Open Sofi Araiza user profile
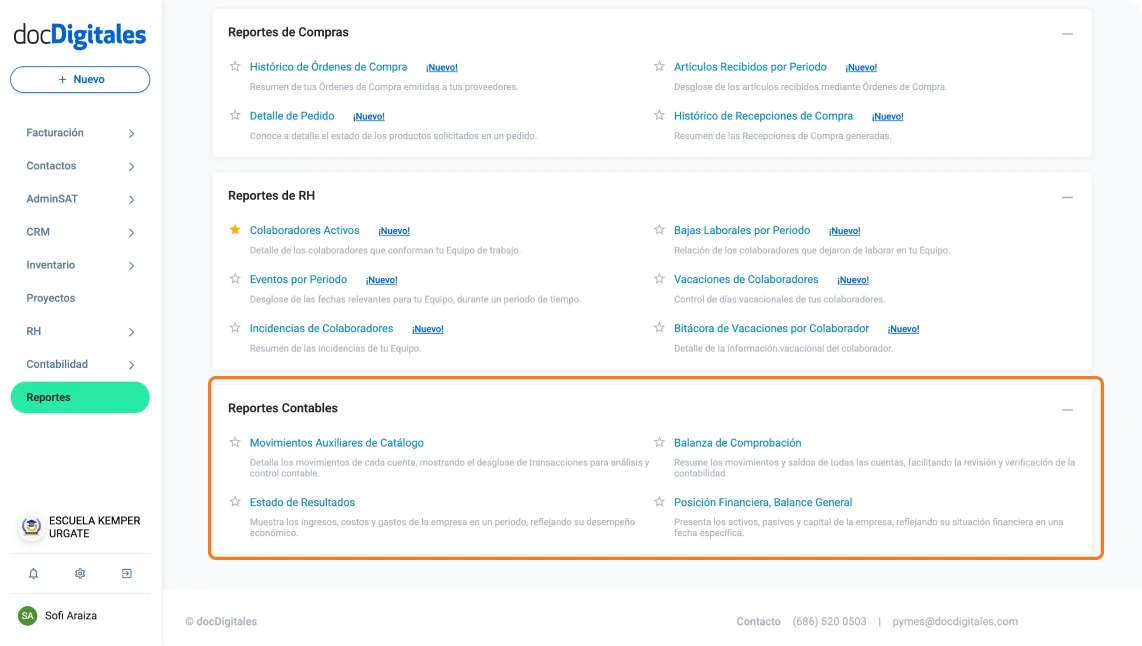The height and width of the screenshot is (646, 1142). (69, 615)
